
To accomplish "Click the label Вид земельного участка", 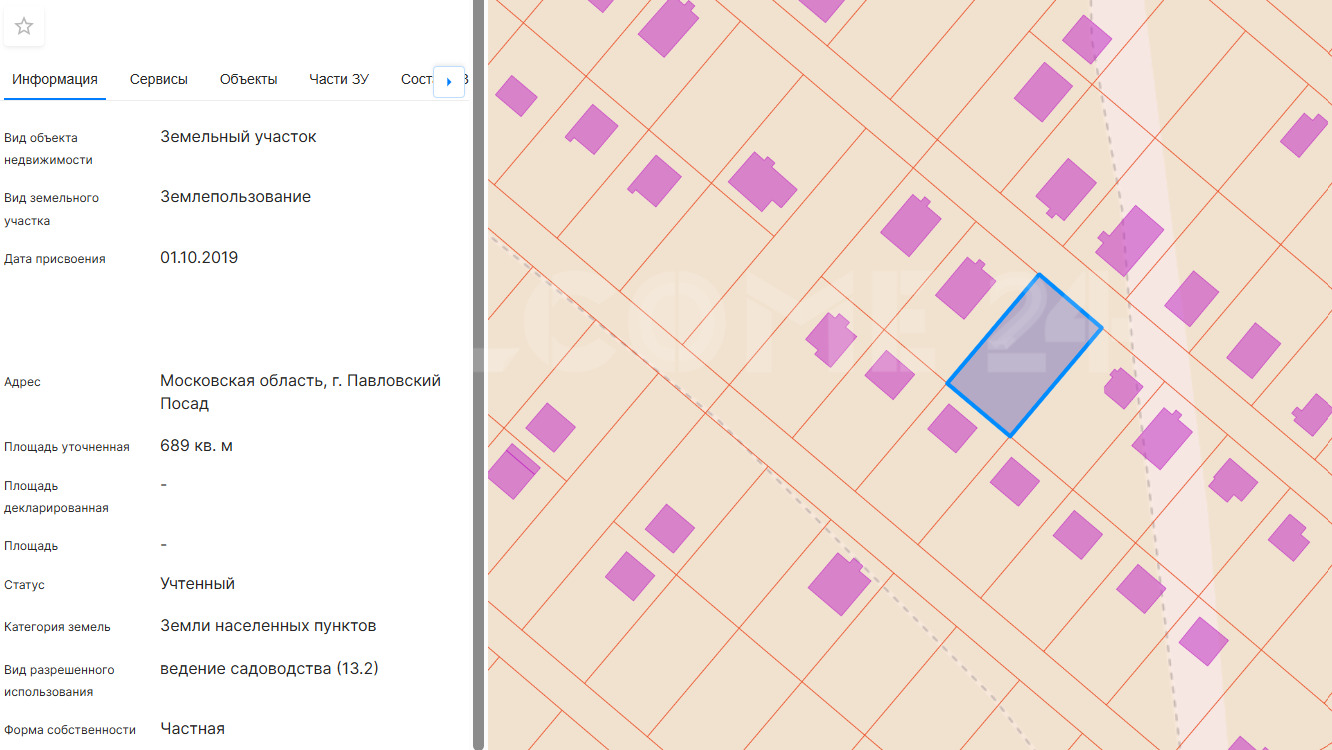I will tap(51, 209).
